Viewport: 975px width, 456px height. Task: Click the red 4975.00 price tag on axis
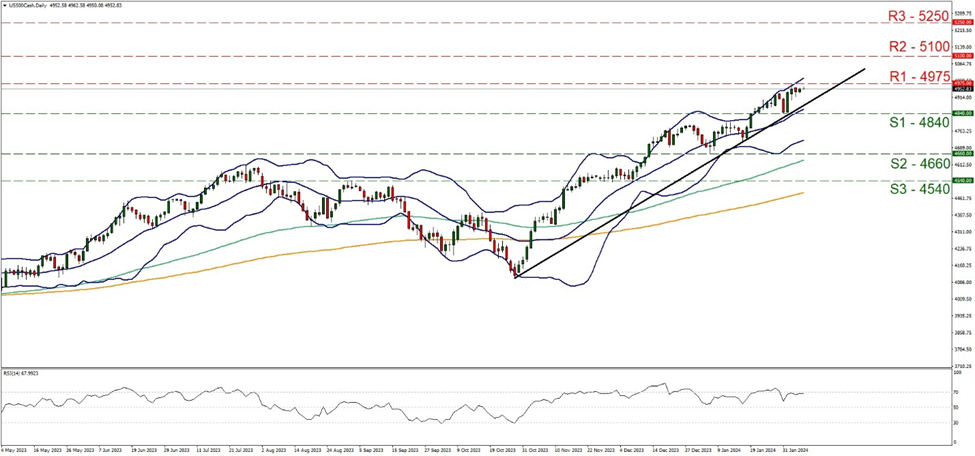pos(959,83)
